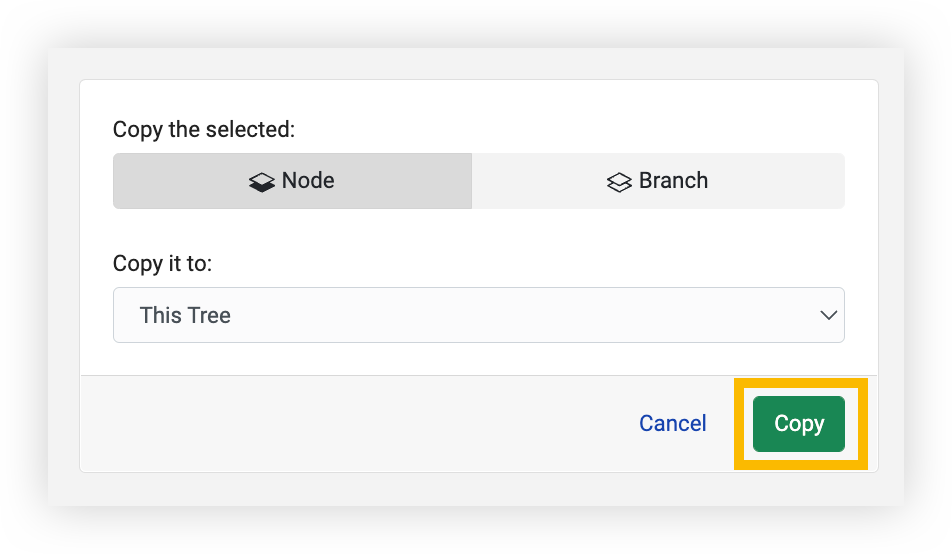Image resolution: width=952 pixels, height=554 pixels.
Task: Click the word "Branch" in the segmented control
Action: (x=673, y=181)
